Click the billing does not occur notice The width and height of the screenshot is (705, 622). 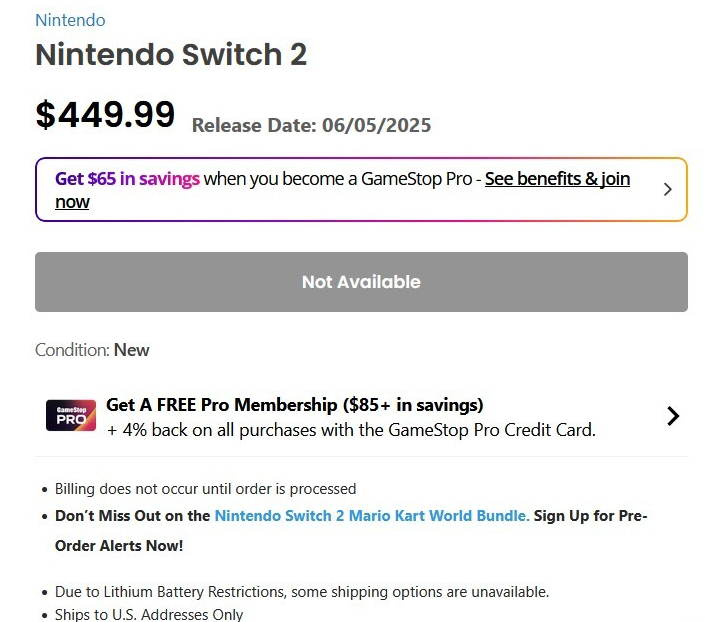click(x=205, y=489)
